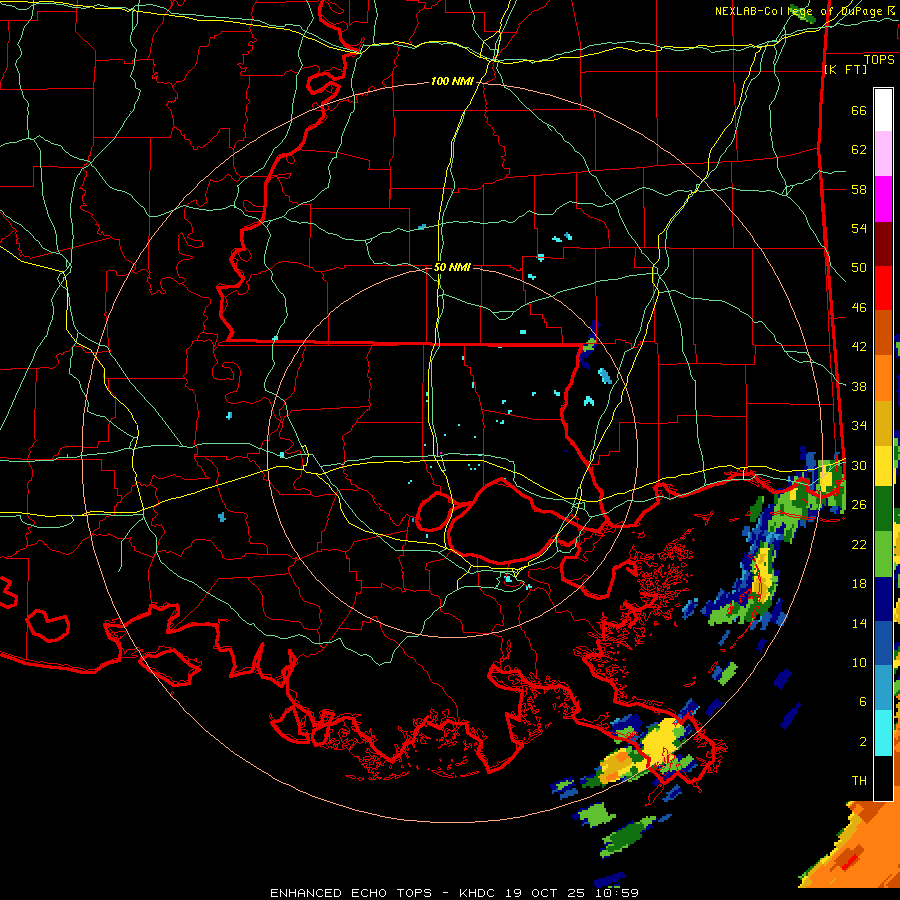
Task: Click the "30" legend value
Action: pos(859,465)
